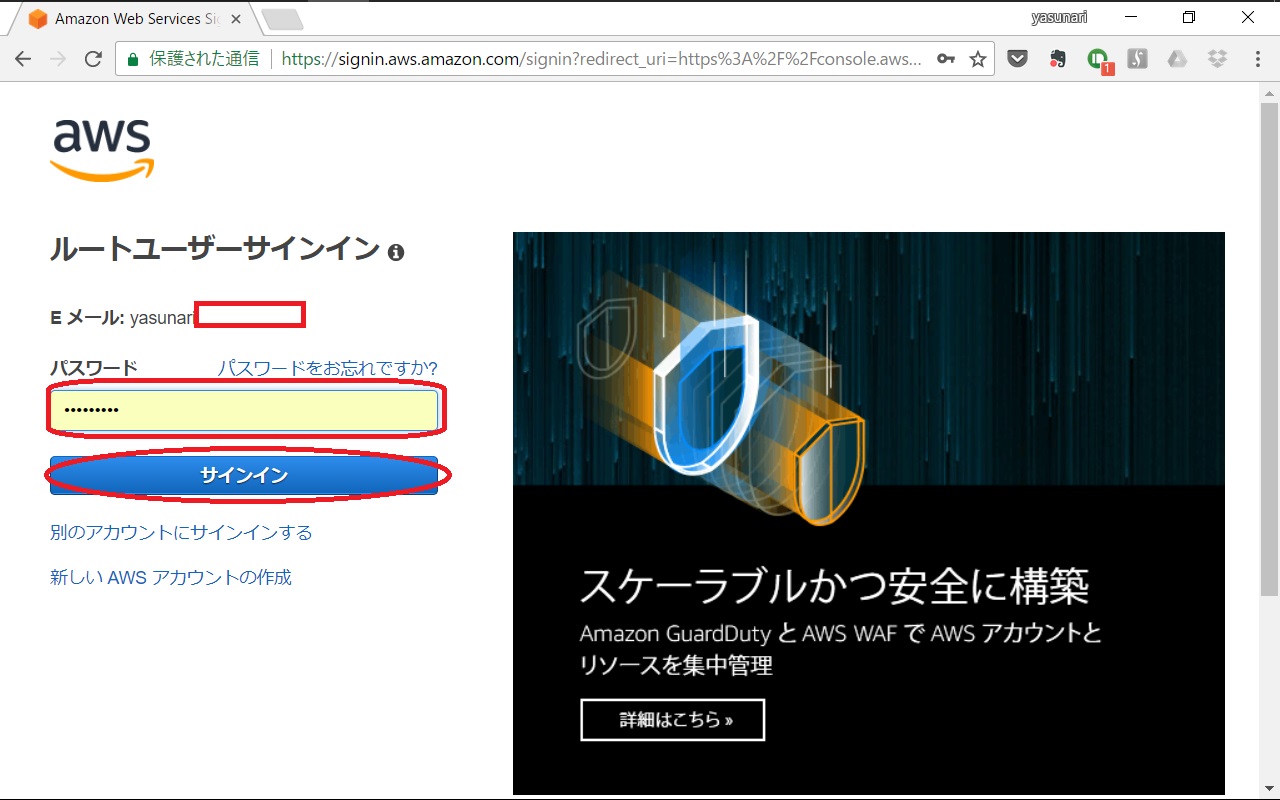This screenshot has height=800, width=1280.
Task: Open Chrome three-dot menu
Action: point(1258,59)
